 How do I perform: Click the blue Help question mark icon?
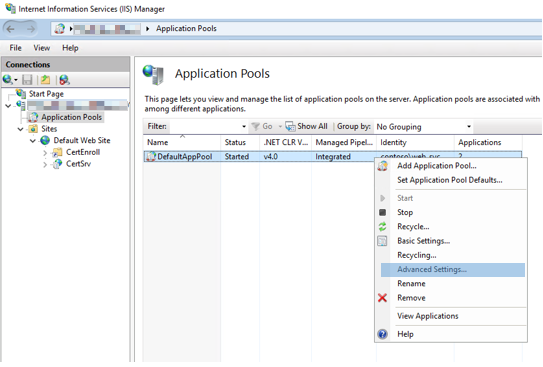click(382, 334)
